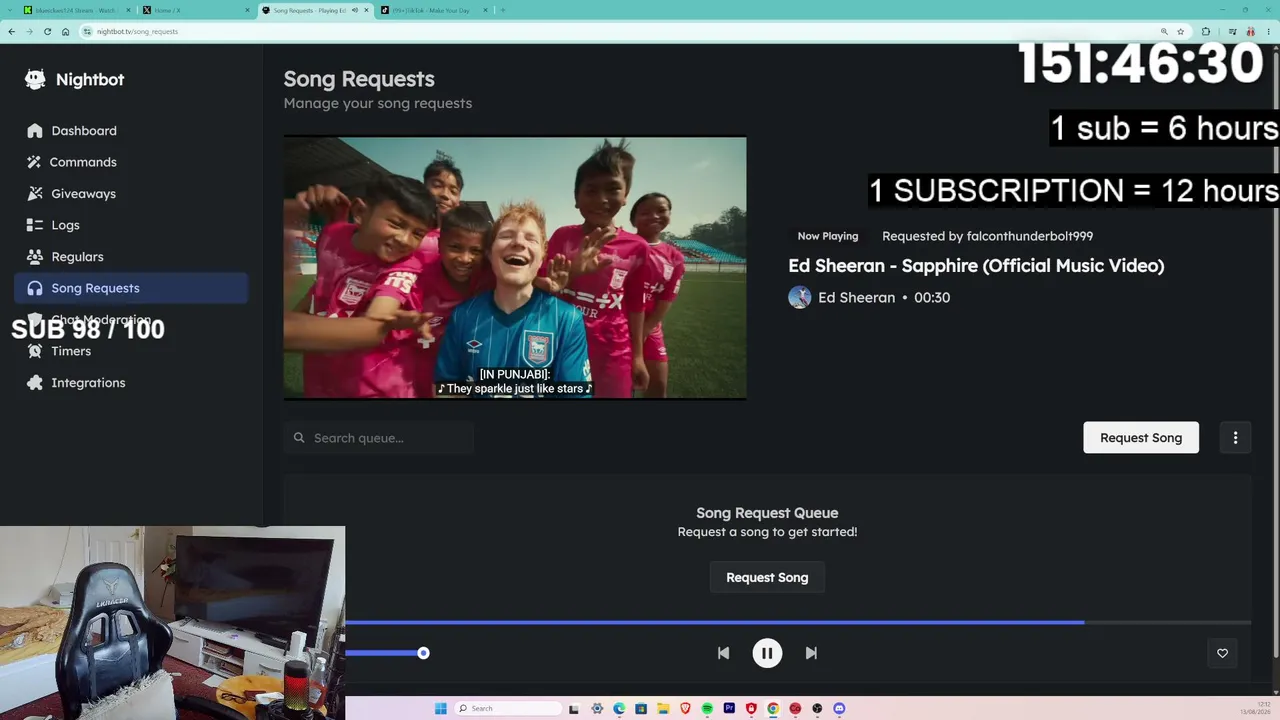
Task: Open the browser home page
Action: [65, 31]
